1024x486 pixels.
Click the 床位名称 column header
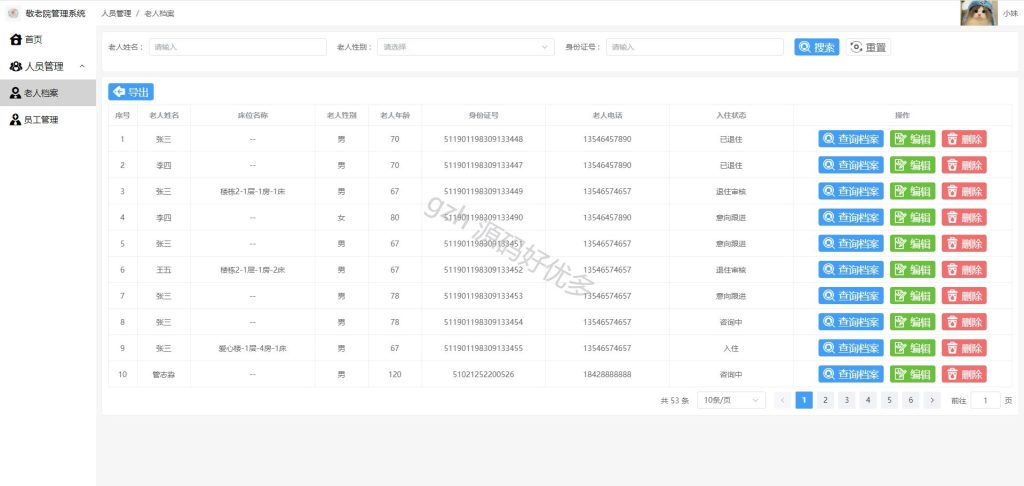252,116
